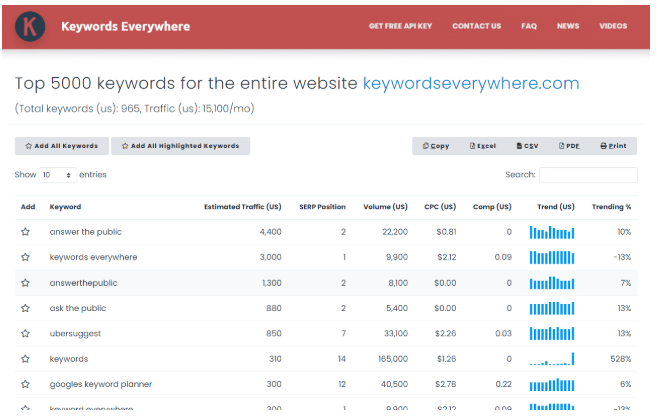Select 'keywords everywhere' keyword text in table
Viewport: 658px width, 418px height.
(93, 257)
